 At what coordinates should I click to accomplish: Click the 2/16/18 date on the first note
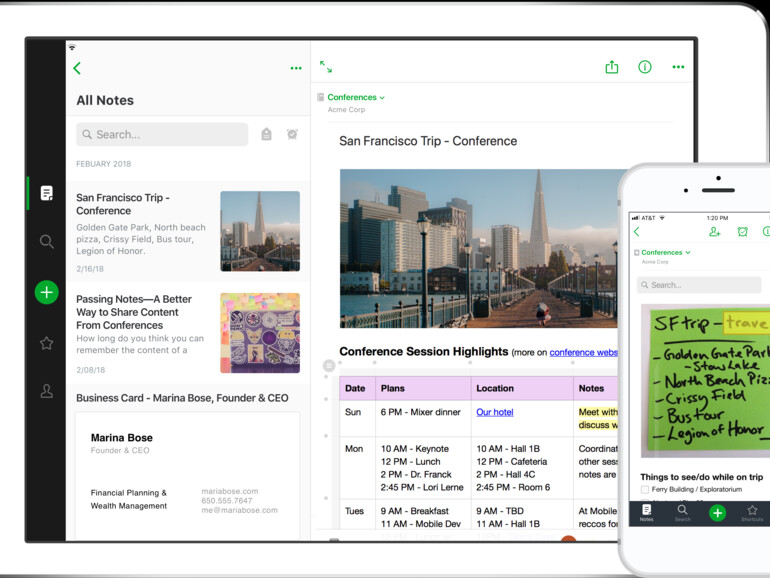tap(90, 269)
